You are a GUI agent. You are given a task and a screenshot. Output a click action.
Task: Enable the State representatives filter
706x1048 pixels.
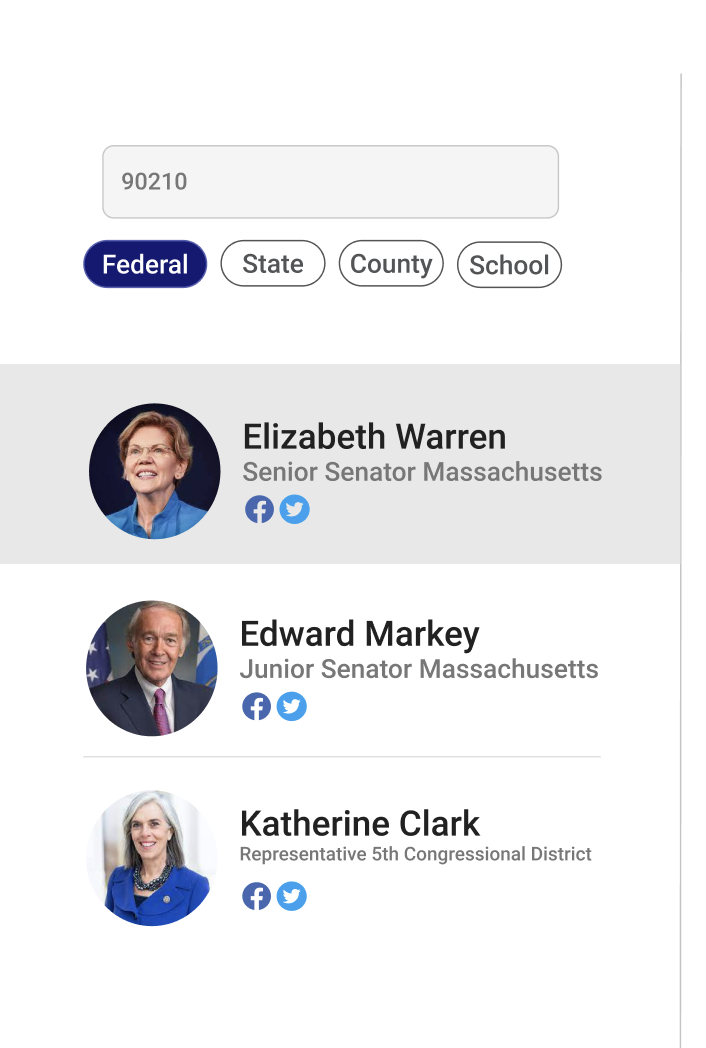pyautogui.click(x=272, y=263)
